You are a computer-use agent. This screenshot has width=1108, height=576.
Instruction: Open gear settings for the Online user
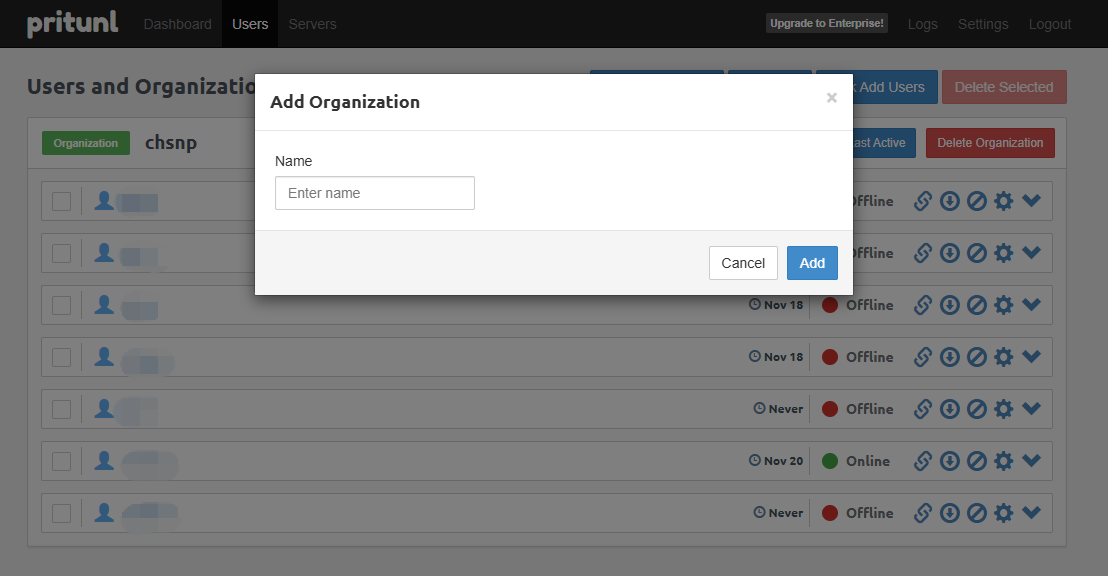pos(1004,461)
